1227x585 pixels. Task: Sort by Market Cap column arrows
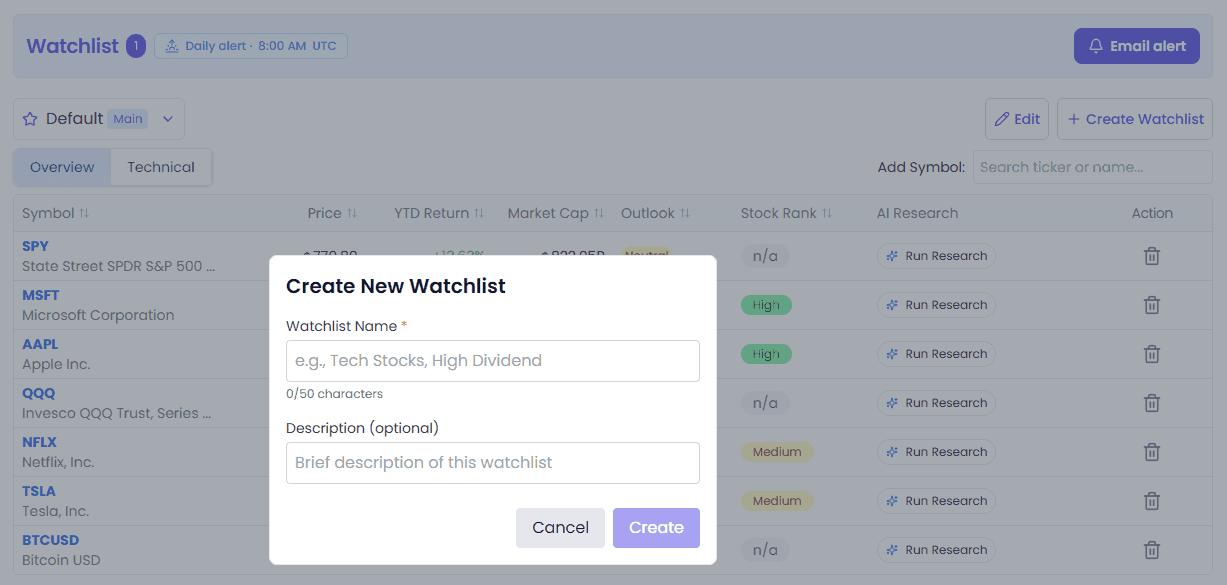click(x=599, y=213)
